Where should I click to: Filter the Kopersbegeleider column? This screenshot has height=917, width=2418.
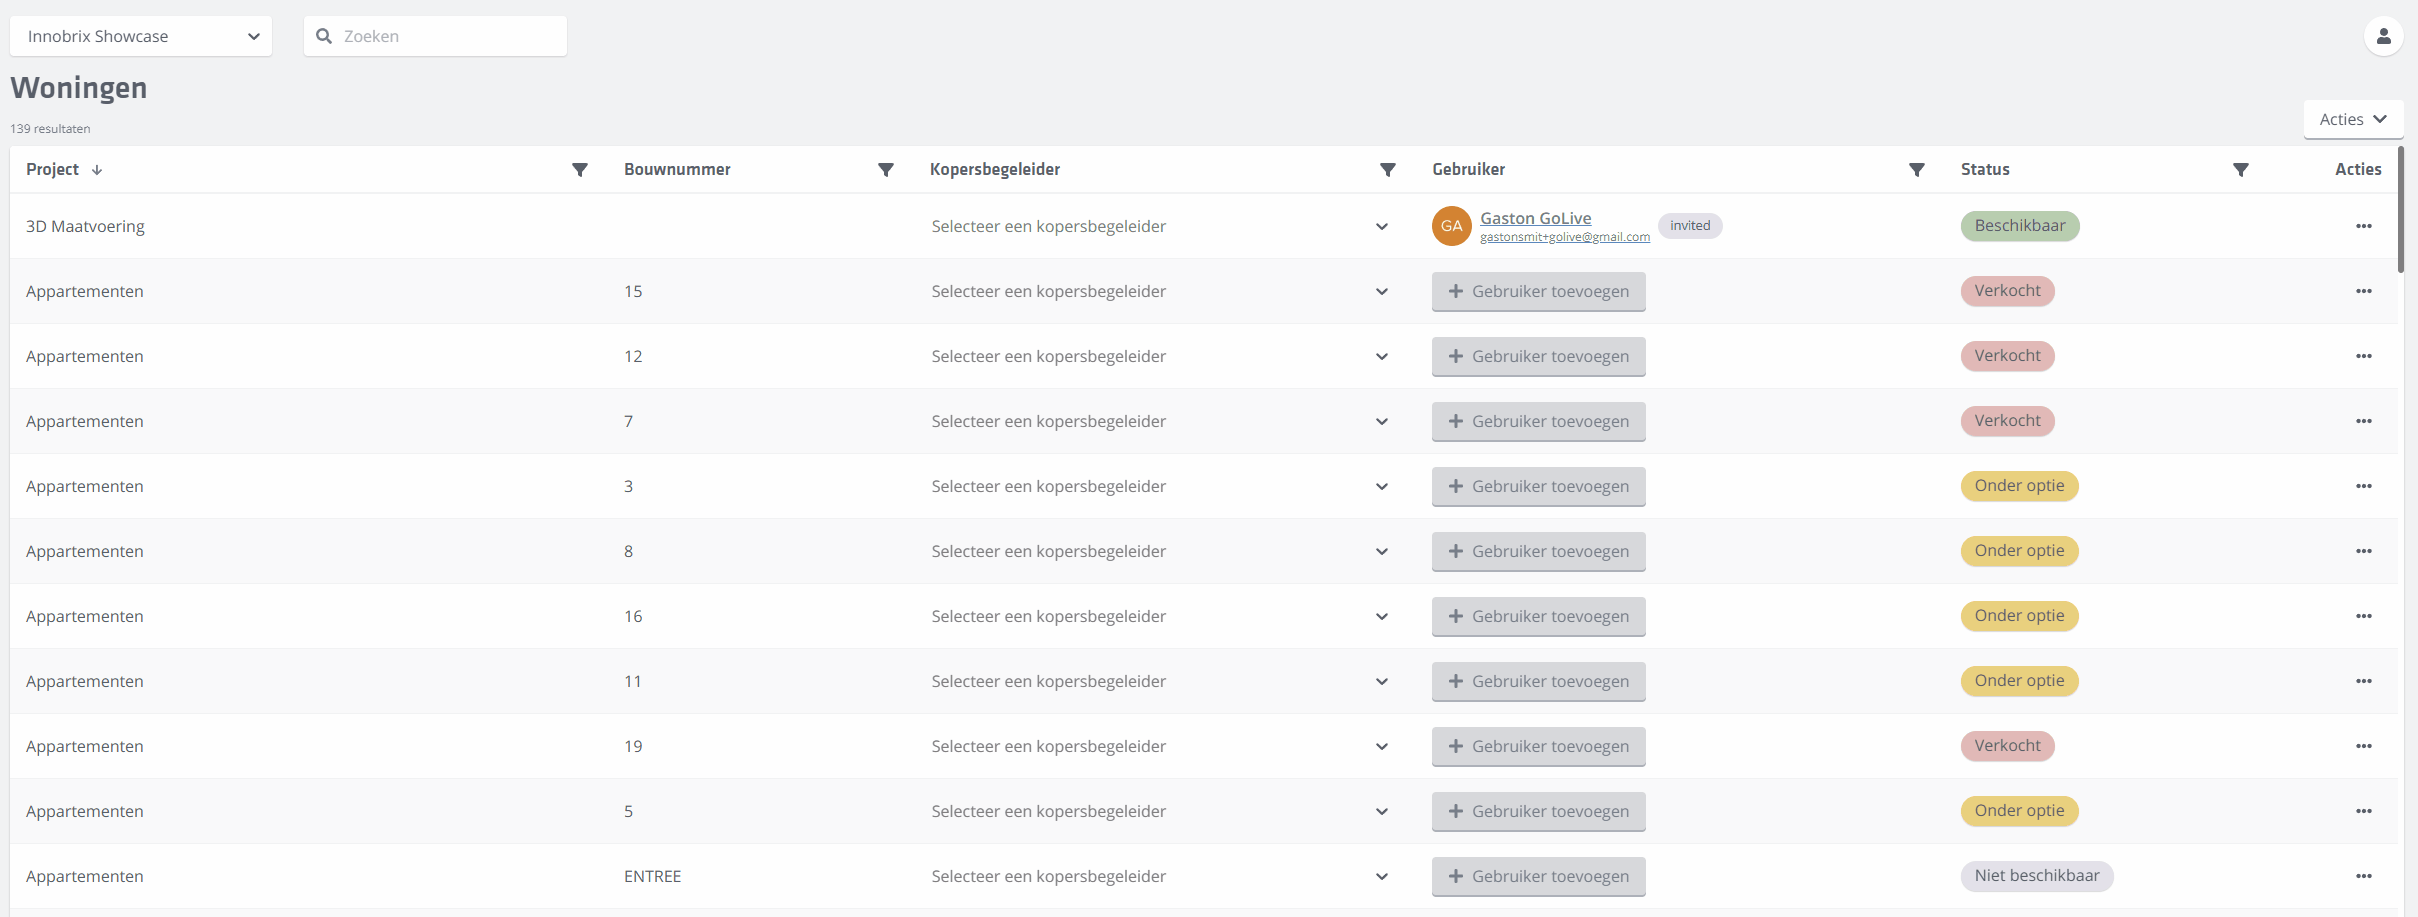tap(1387, 170)
